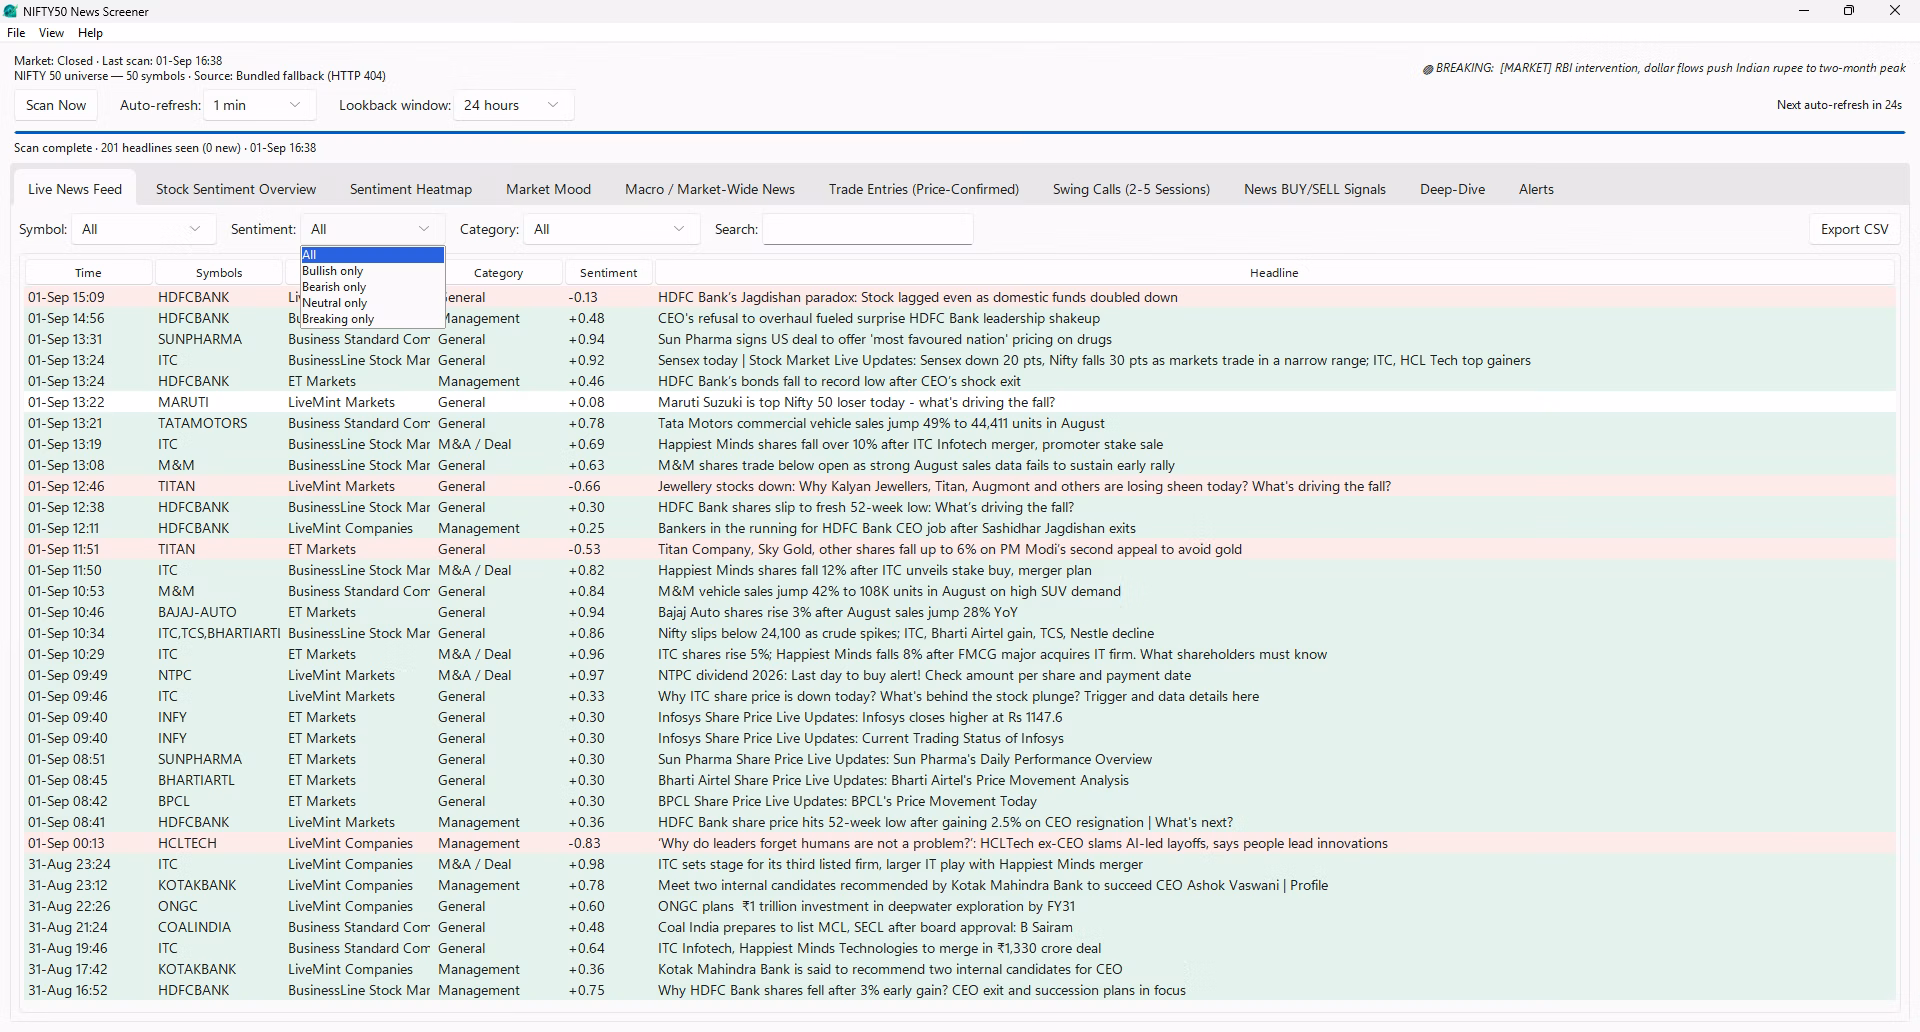Screen dimensions: 1920x1032
Task: Choose 'Breaking only' sentiment option
Action: [x=372, y=319]
